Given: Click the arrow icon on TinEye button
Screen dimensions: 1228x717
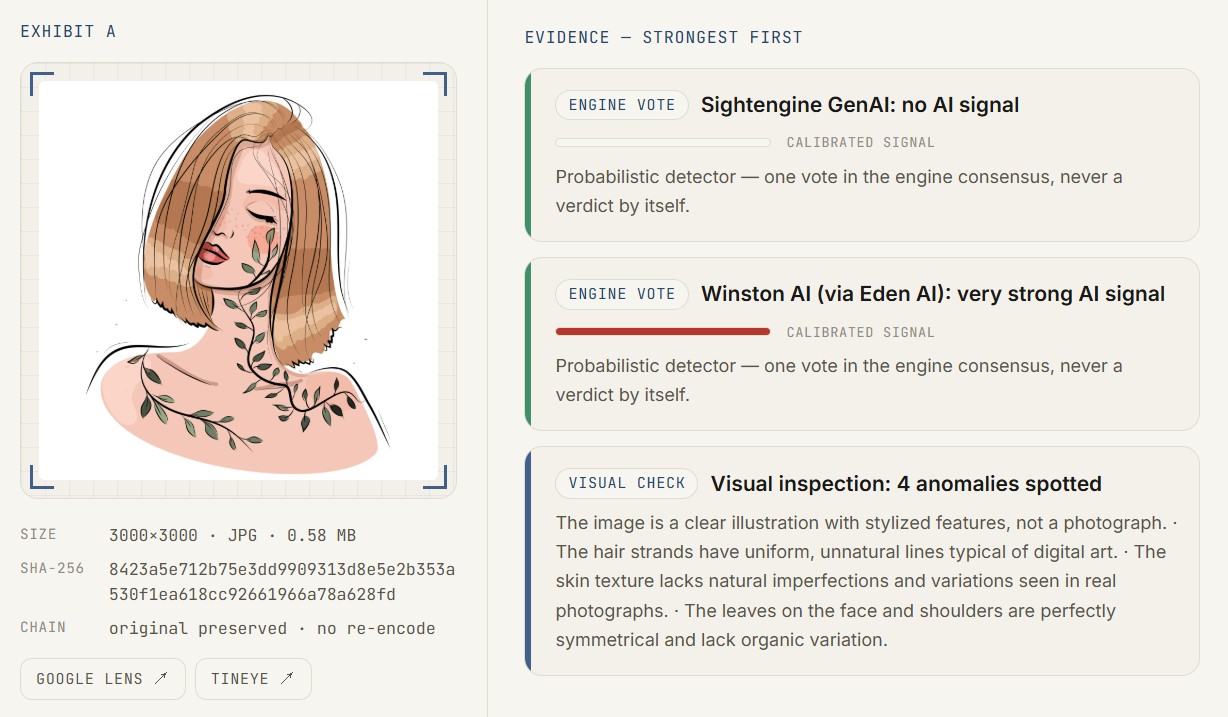Looking at the screenshot, I should coord(287,679).
